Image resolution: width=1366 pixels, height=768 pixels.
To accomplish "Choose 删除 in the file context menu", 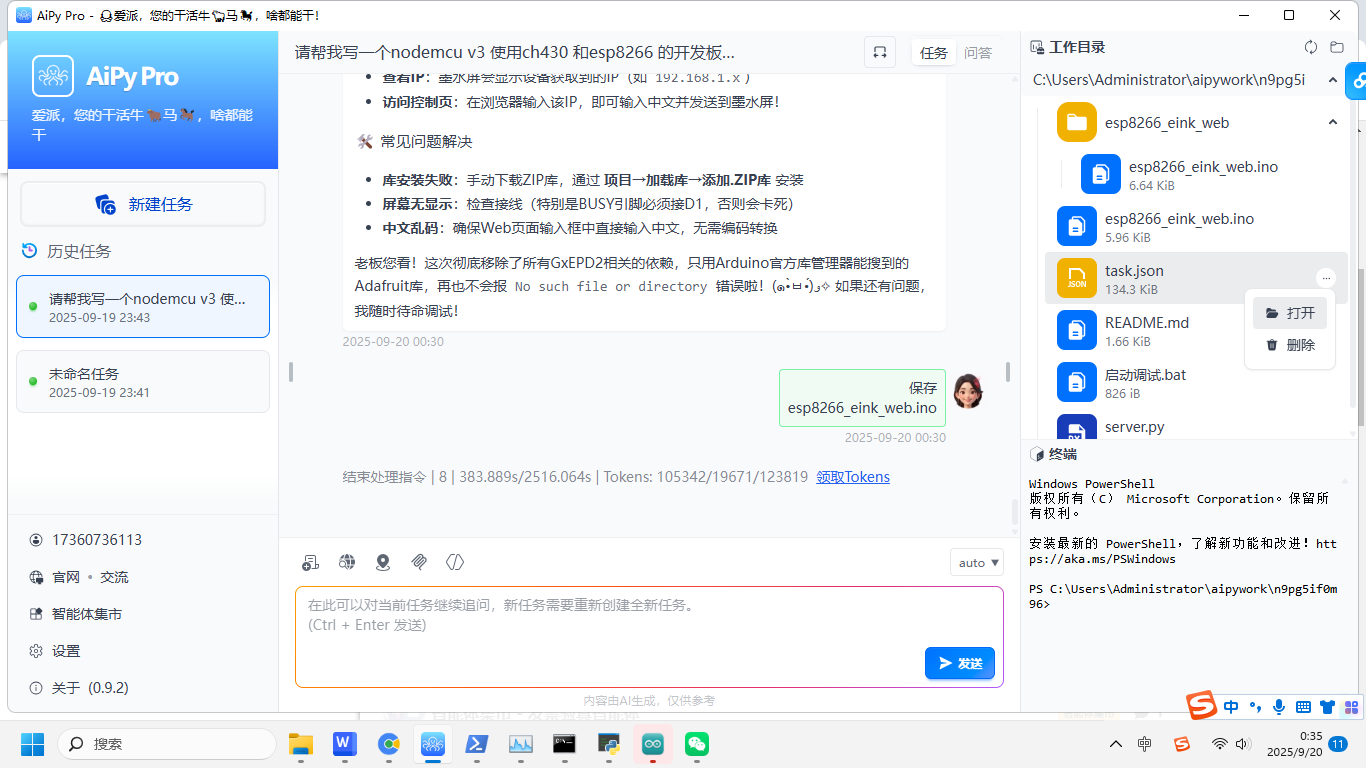I will click(x=1290, y=345).
